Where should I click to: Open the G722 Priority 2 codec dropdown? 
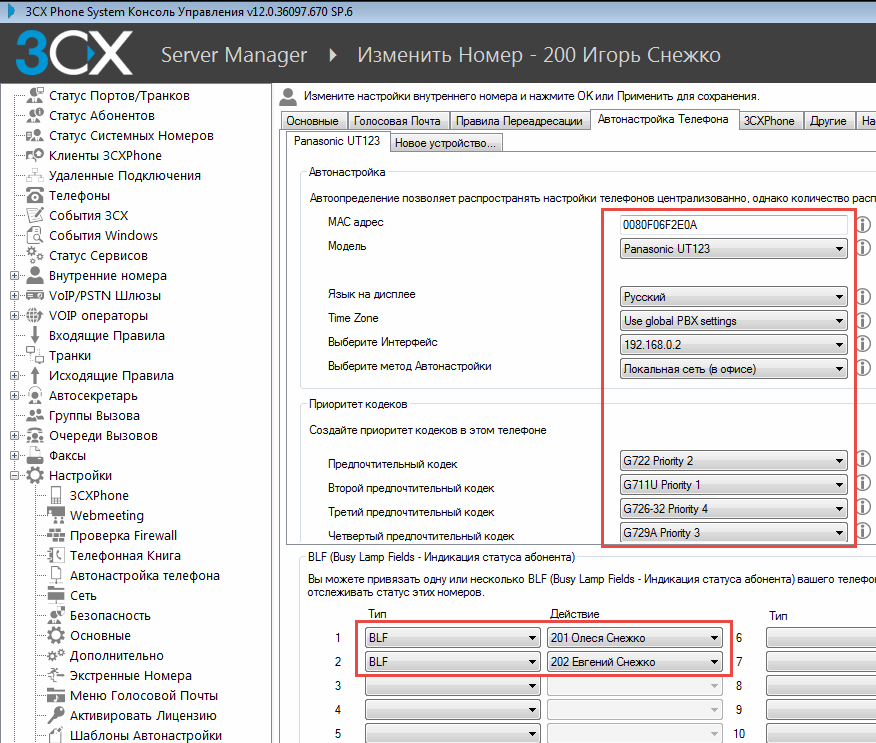pyautogui.click(x=734, y=461)
